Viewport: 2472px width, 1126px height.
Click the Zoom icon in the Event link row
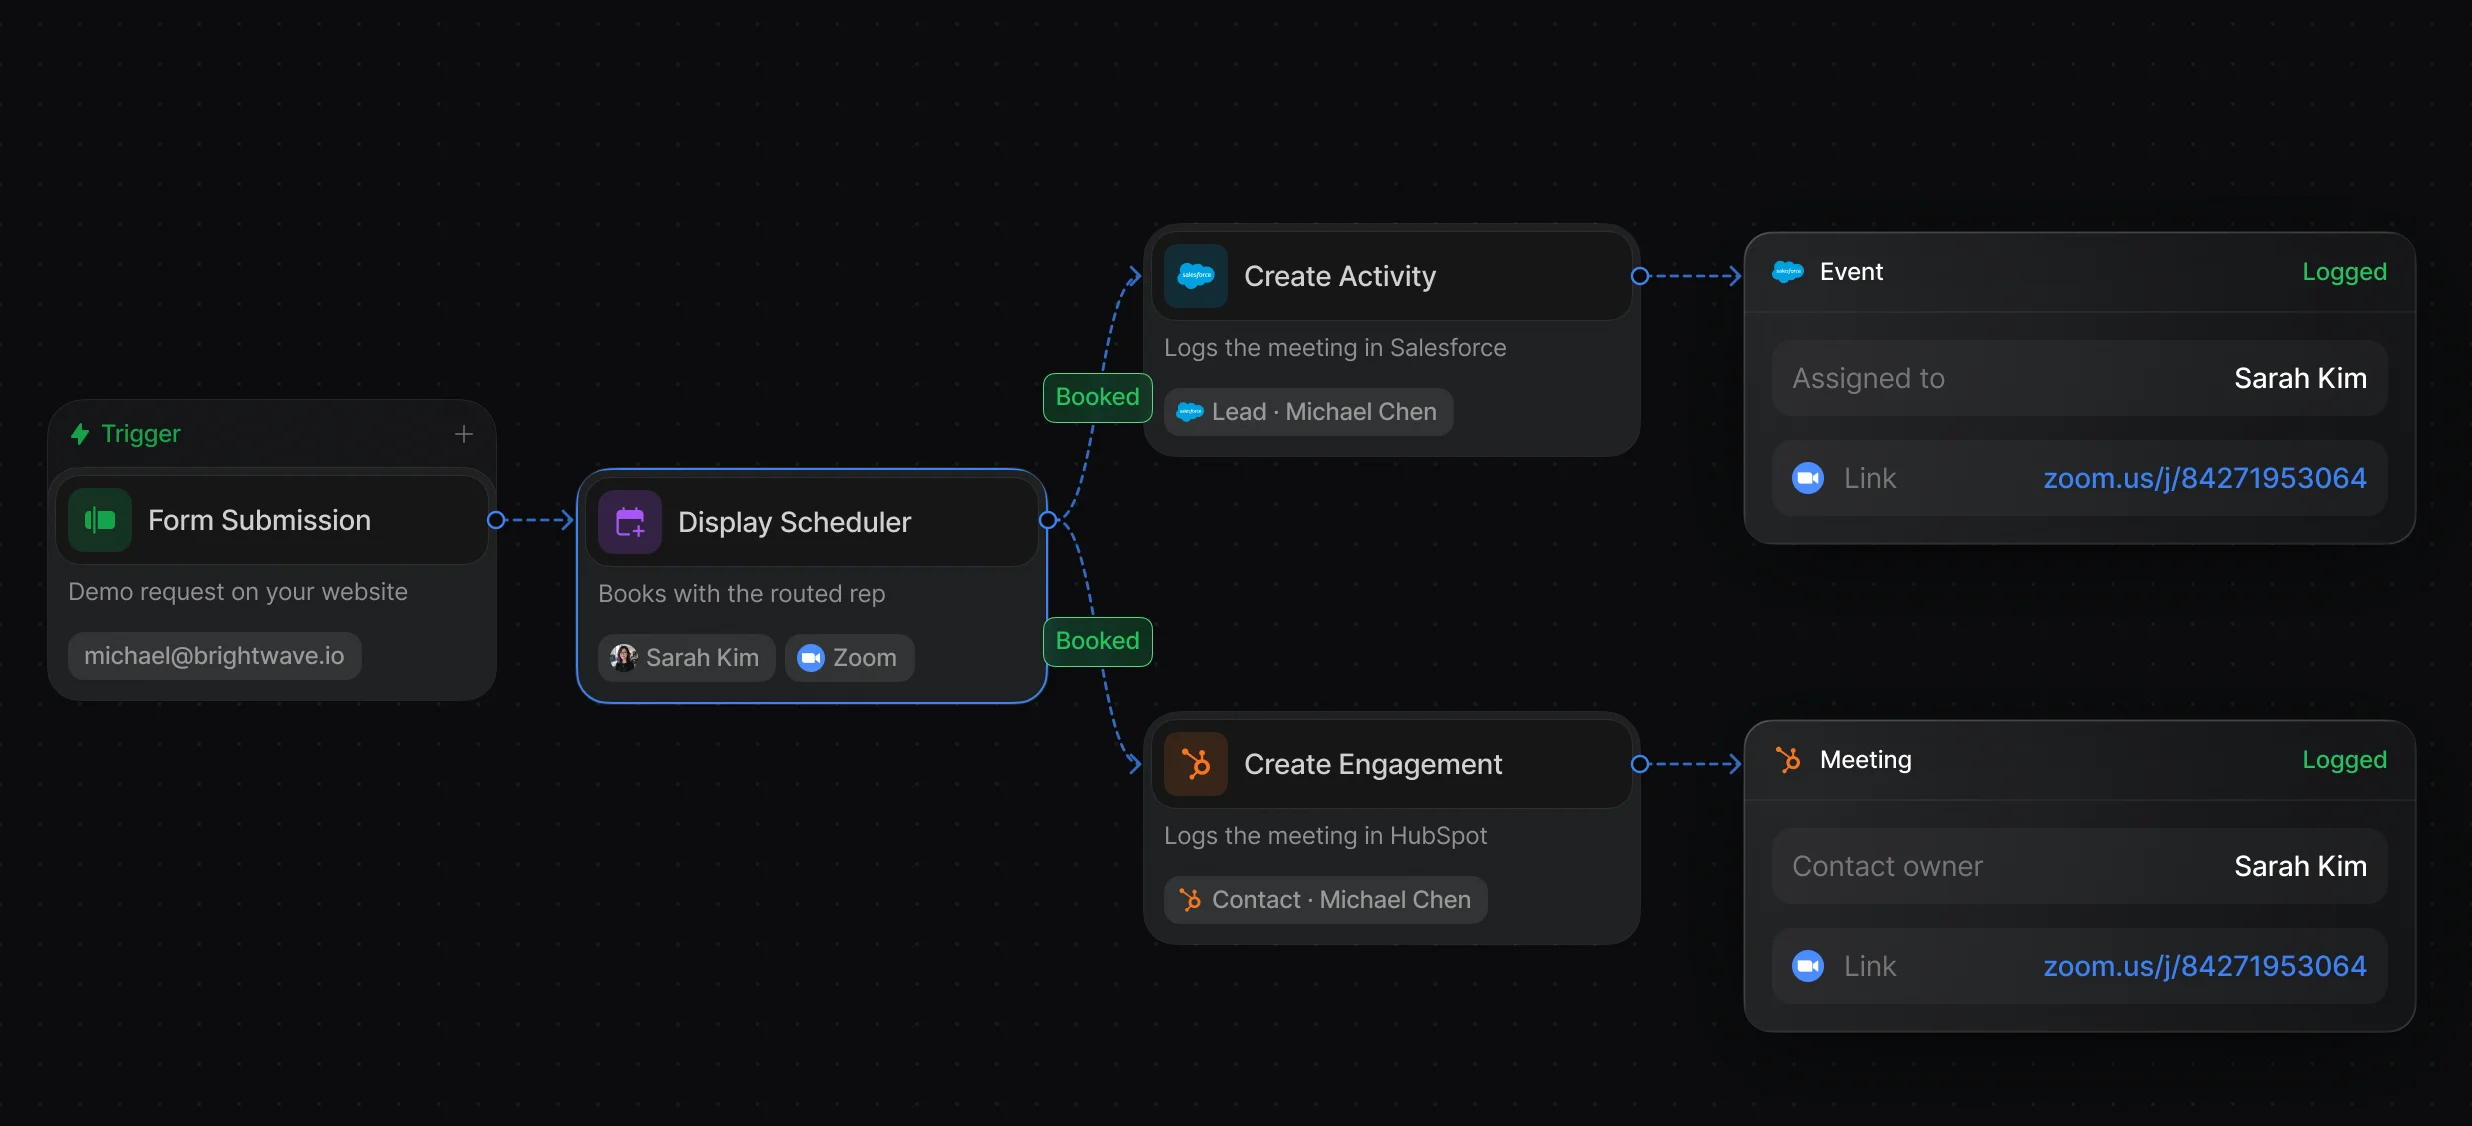point(1808,478)
